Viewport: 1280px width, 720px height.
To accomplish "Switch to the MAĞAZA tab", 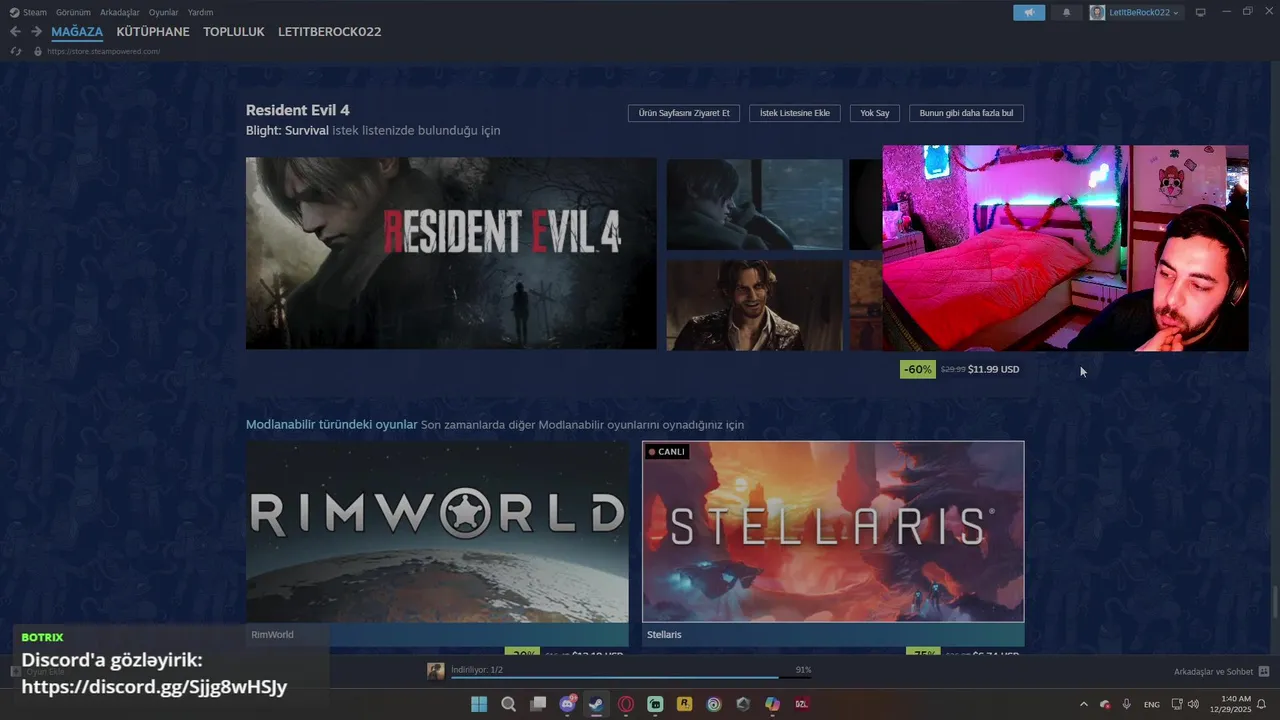I will click(77, 32).
